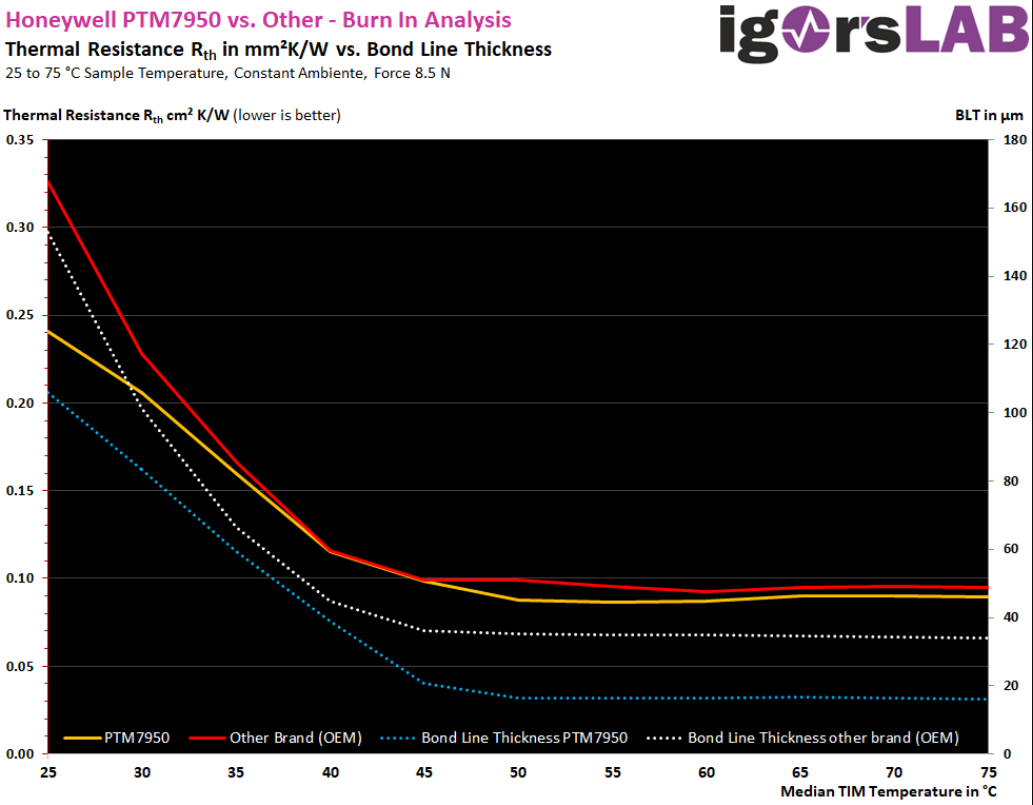Click the 40 right axis value
Image resolution: width=1033 pixels, height=805 pixels.
tap(1011, 617)
